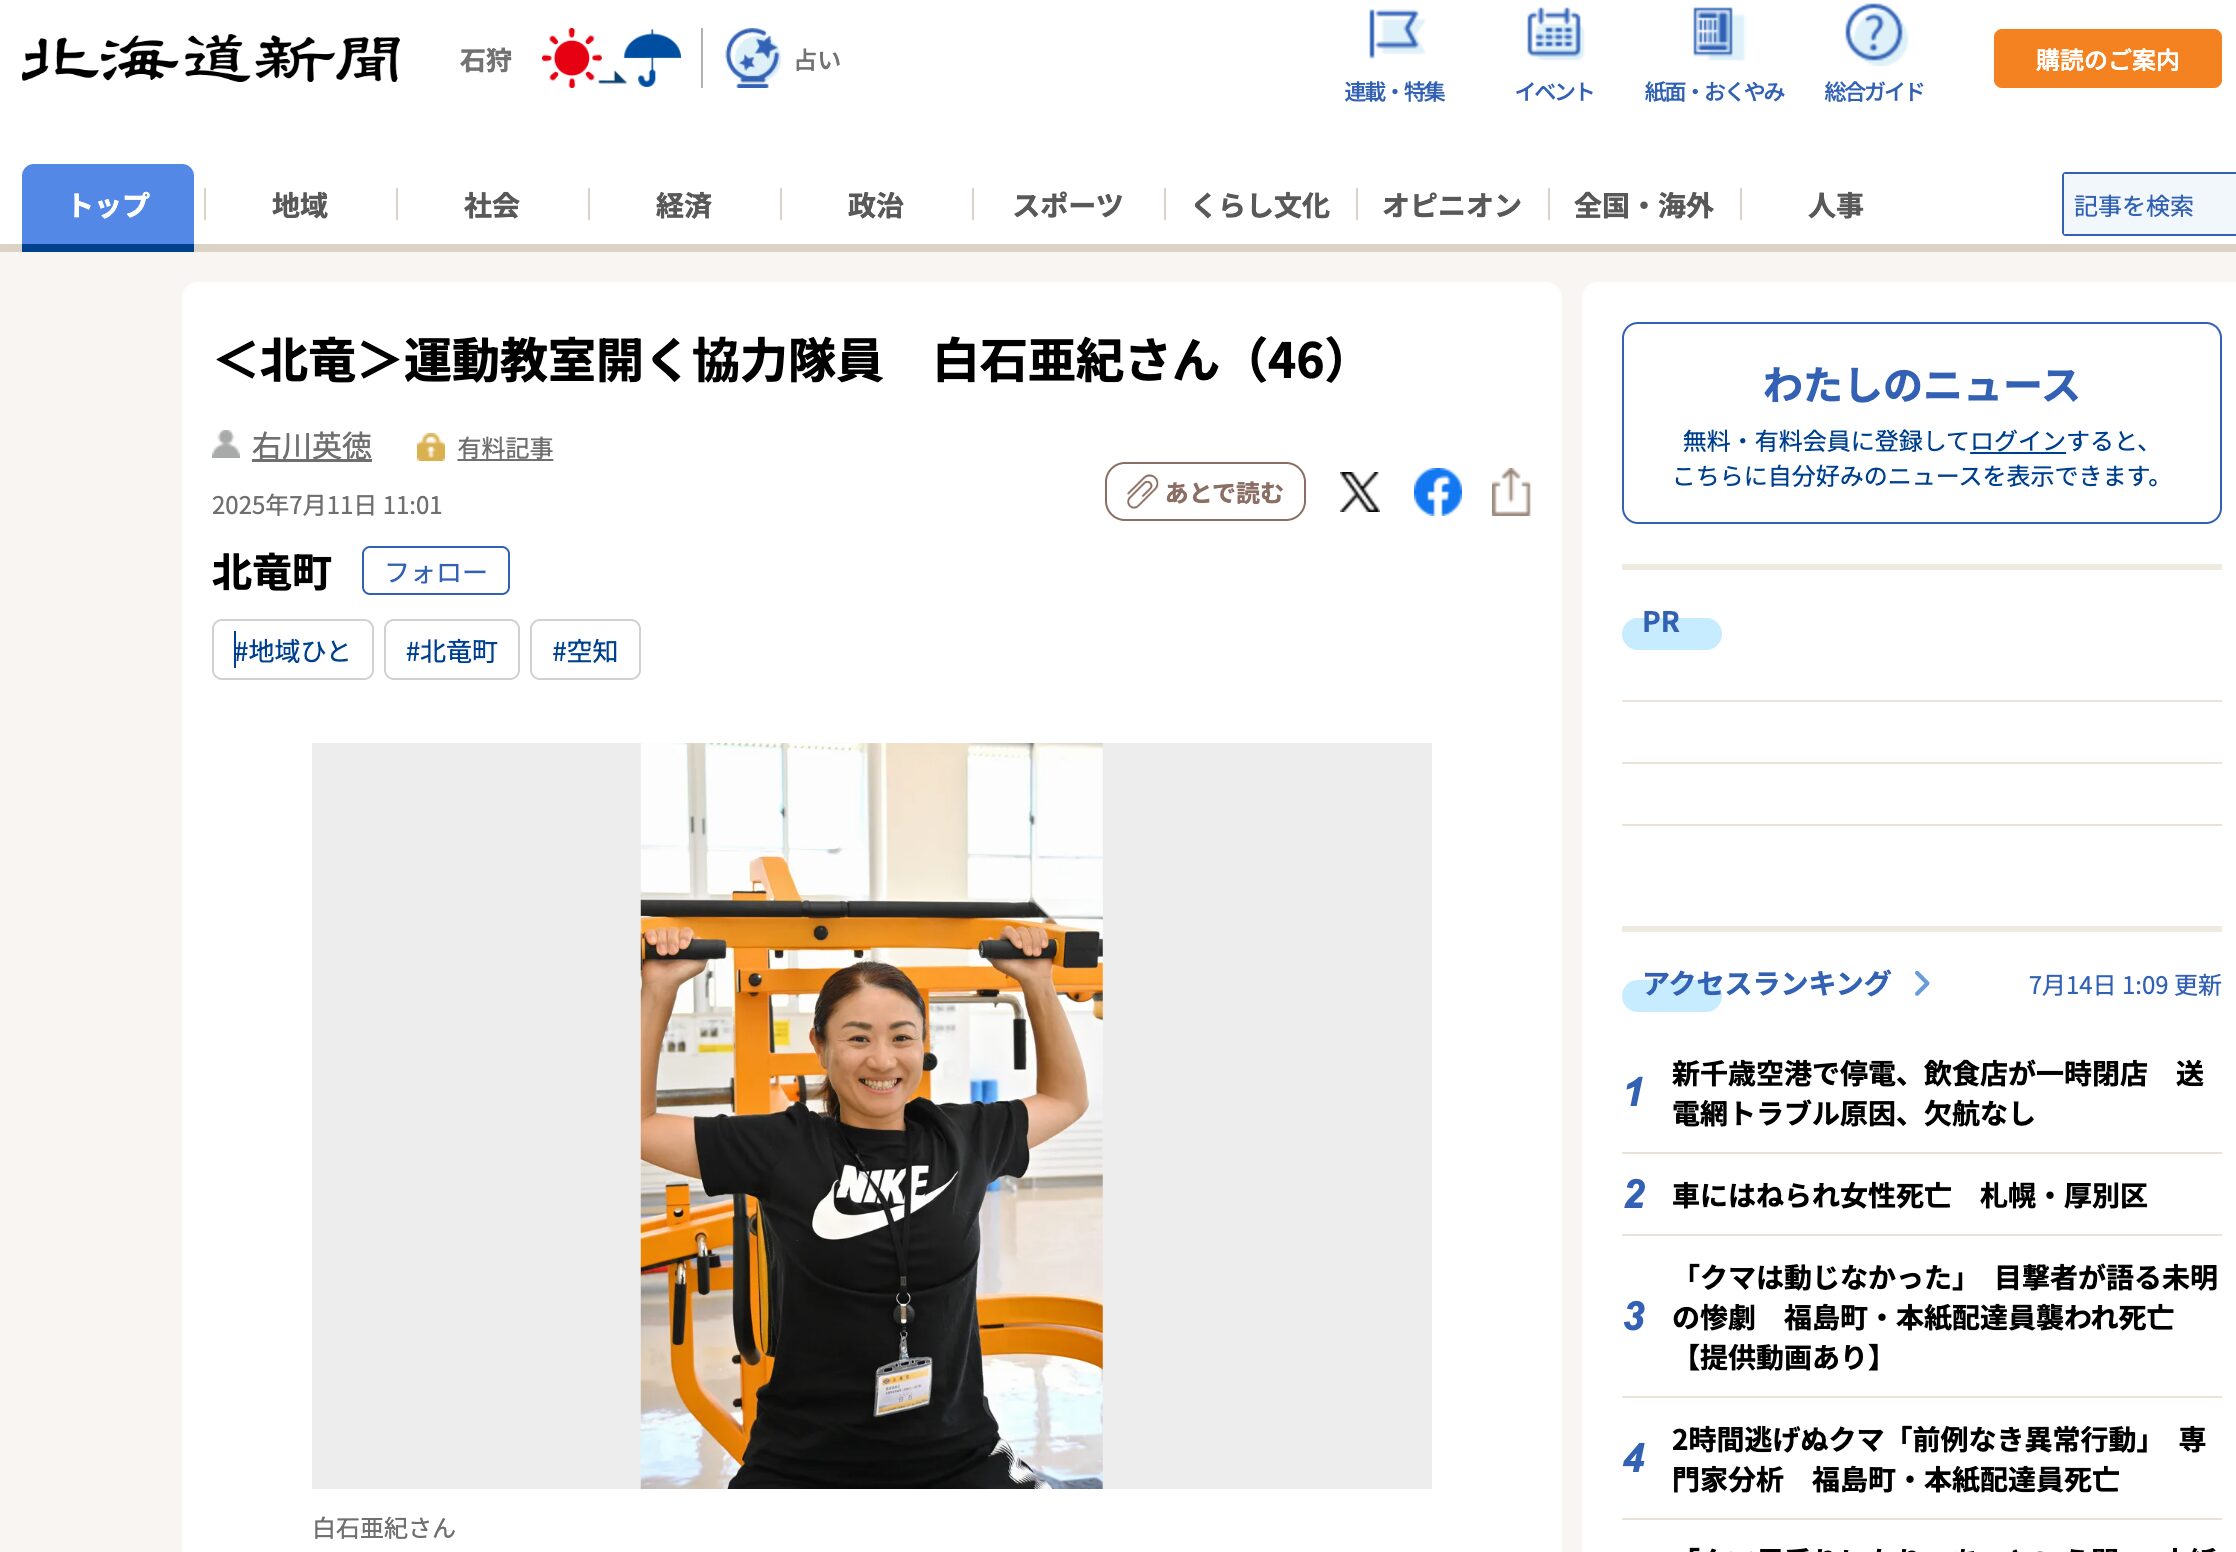Switch to the スポーツ tab
The height and width of the screenshot is (1552, 2236).
click(x=1066, y=205)
